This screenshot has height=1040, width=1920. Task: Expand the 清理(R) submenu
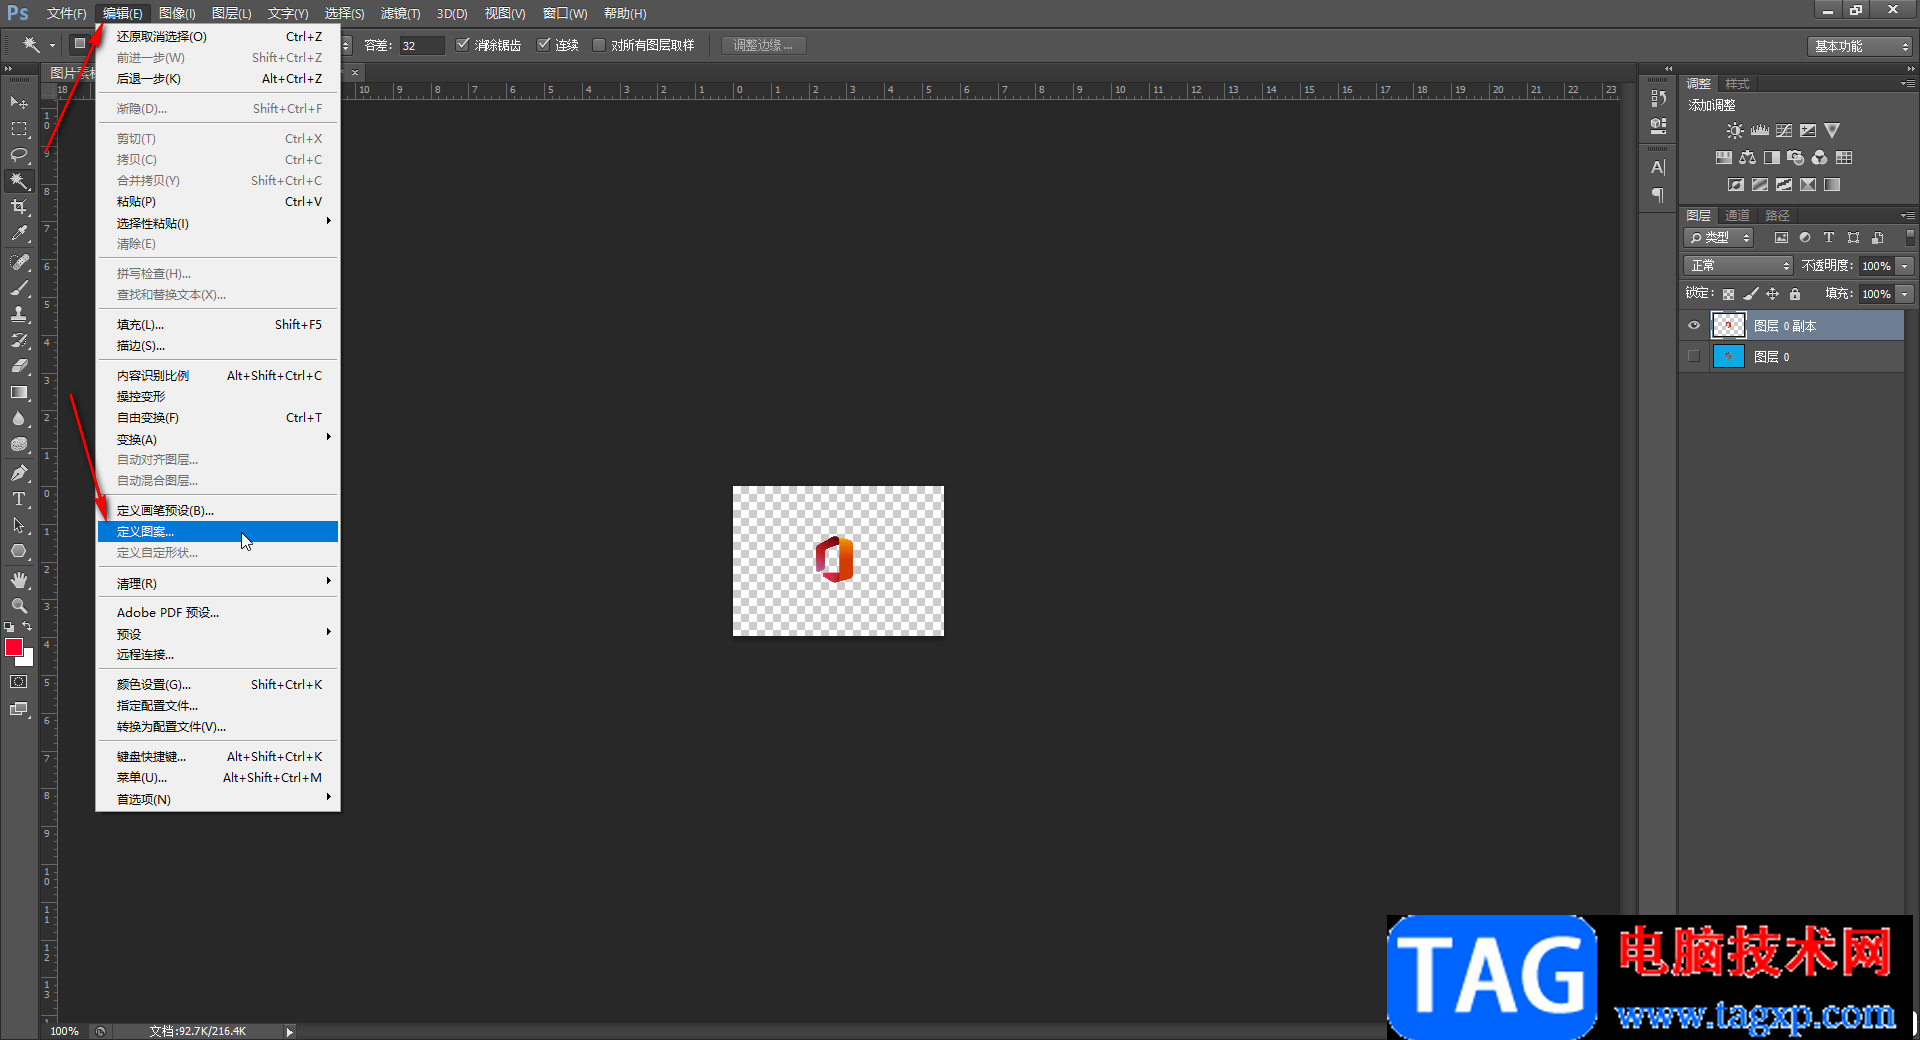pyautogui.click(x=218, y=583)
